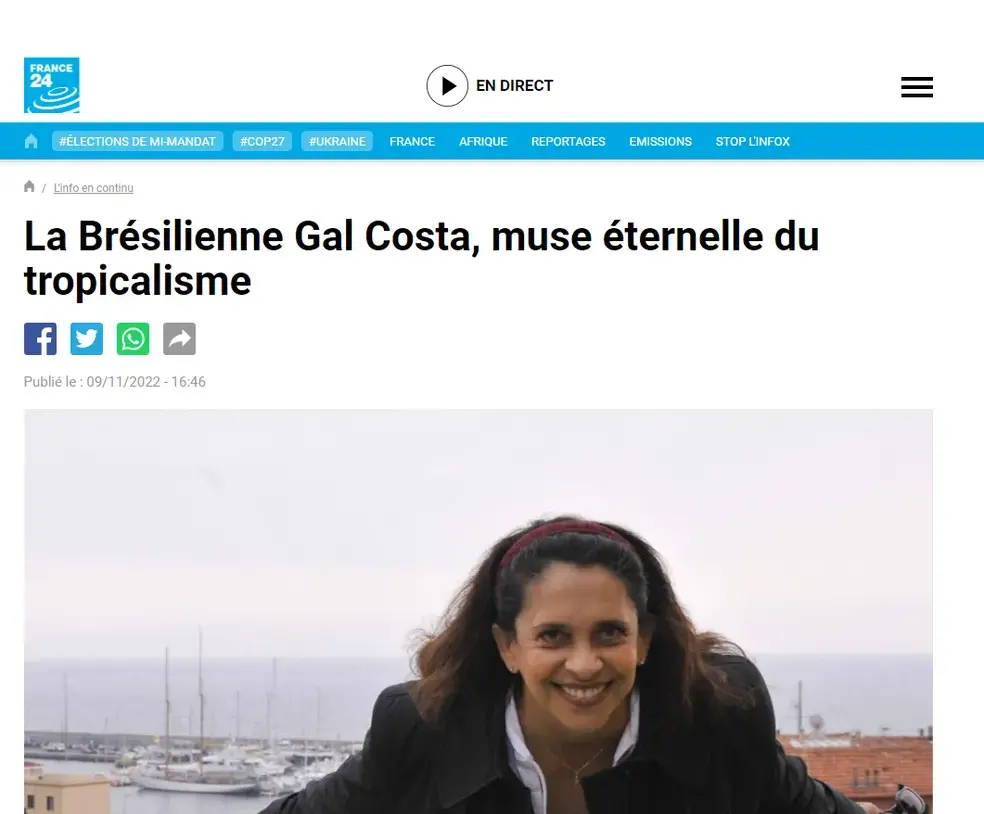This screenshot has width=984, height=814.
Task: Click the En Direct text label
Action: [x=515, y=85]
